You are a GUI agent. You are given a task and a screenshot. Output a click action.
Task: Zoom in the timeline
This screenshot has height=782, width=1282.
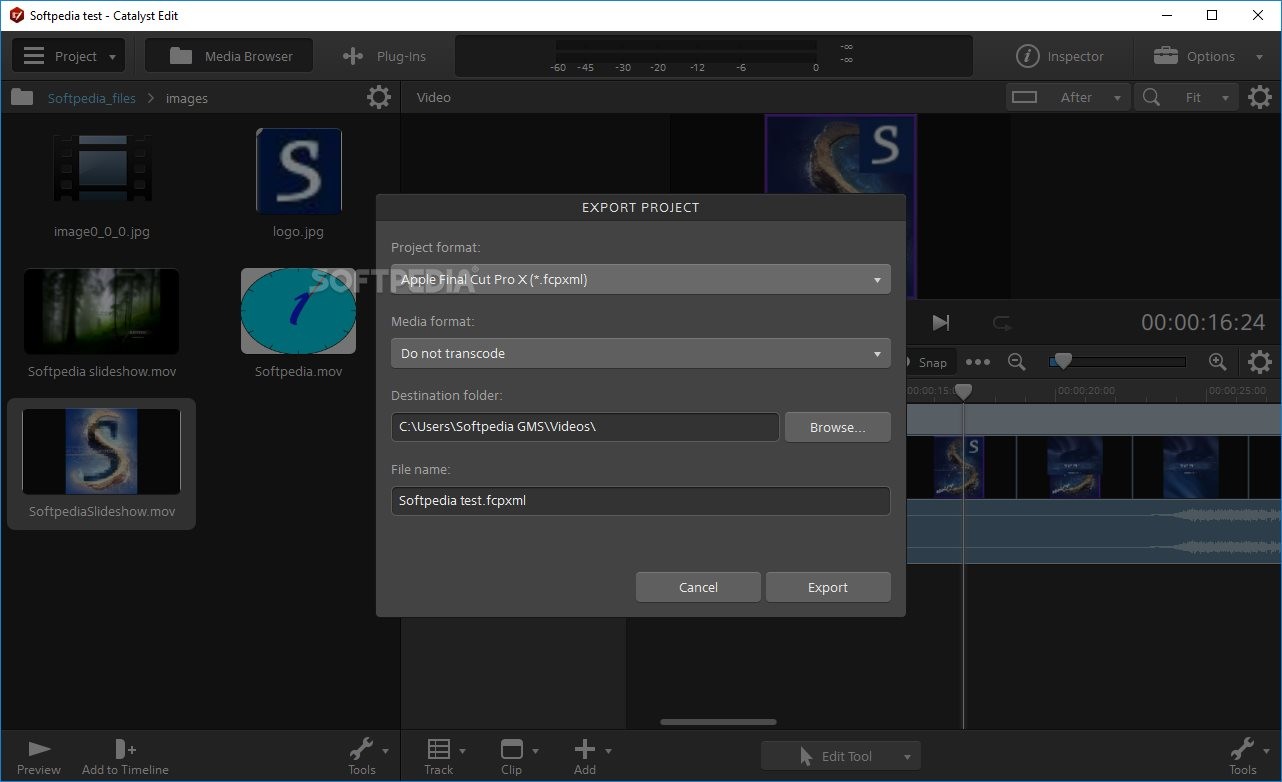(1217, 362)
